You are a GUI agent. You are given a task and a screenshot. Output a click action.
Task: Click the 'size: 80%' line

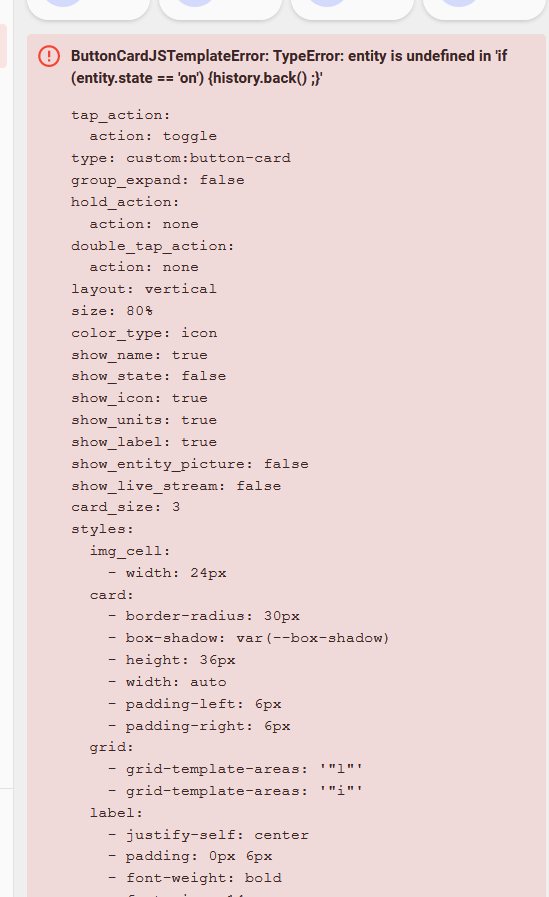[112, 311]
